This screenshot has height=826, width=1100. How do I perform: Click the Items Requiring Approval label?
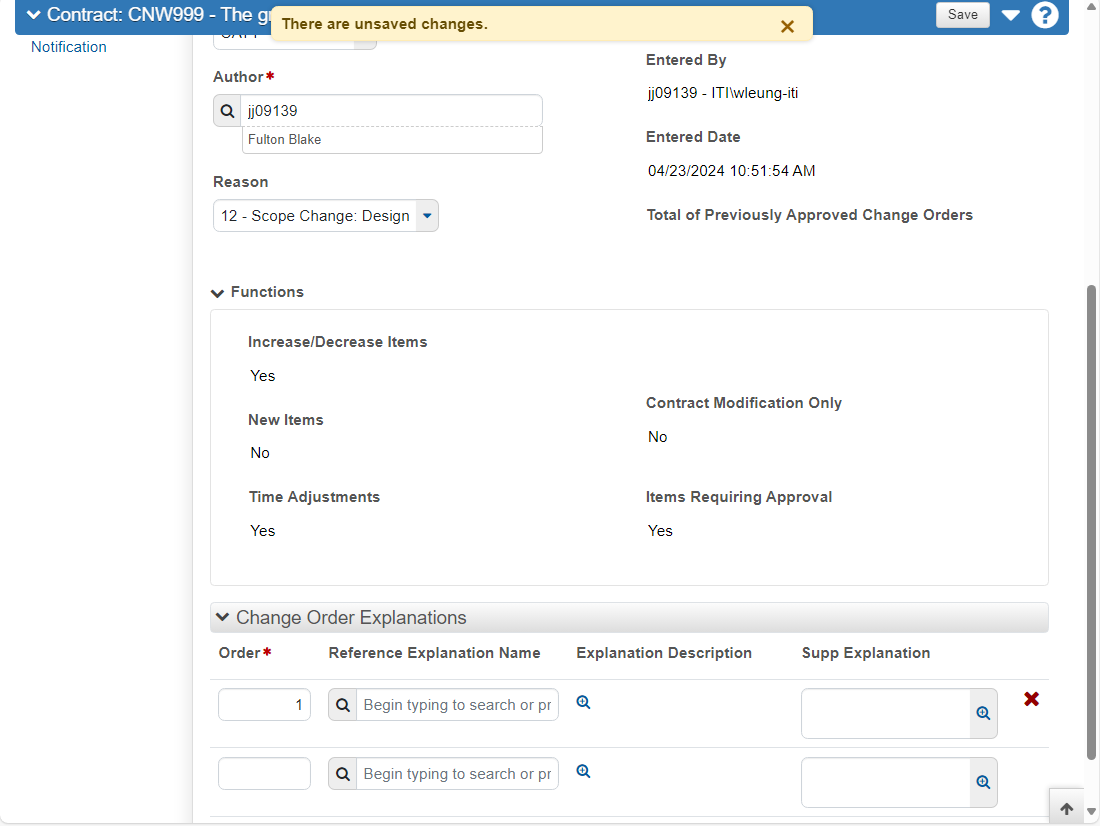click(739, 497)
